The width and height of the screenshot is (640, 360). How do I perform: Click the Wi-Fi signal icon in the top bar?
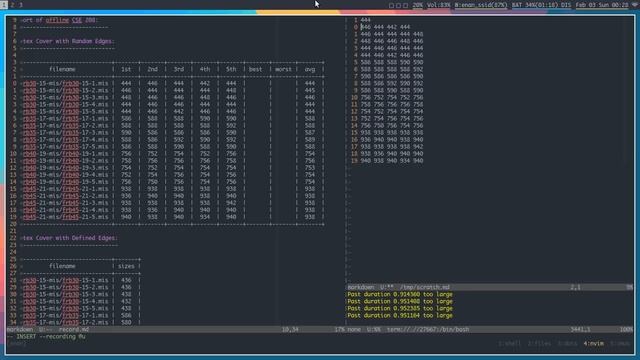click(635, 5)
